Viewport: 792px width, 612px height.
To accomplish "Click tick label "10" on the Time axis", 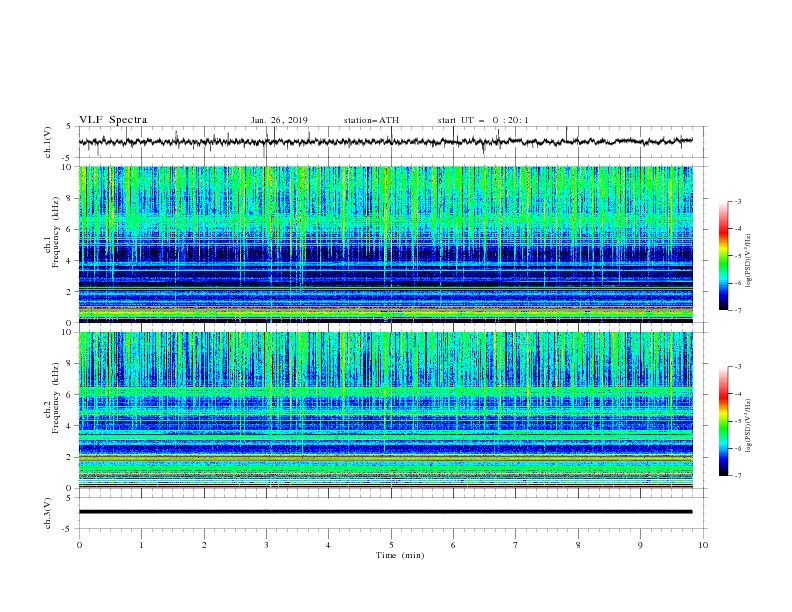I will (x=703, y=545).
